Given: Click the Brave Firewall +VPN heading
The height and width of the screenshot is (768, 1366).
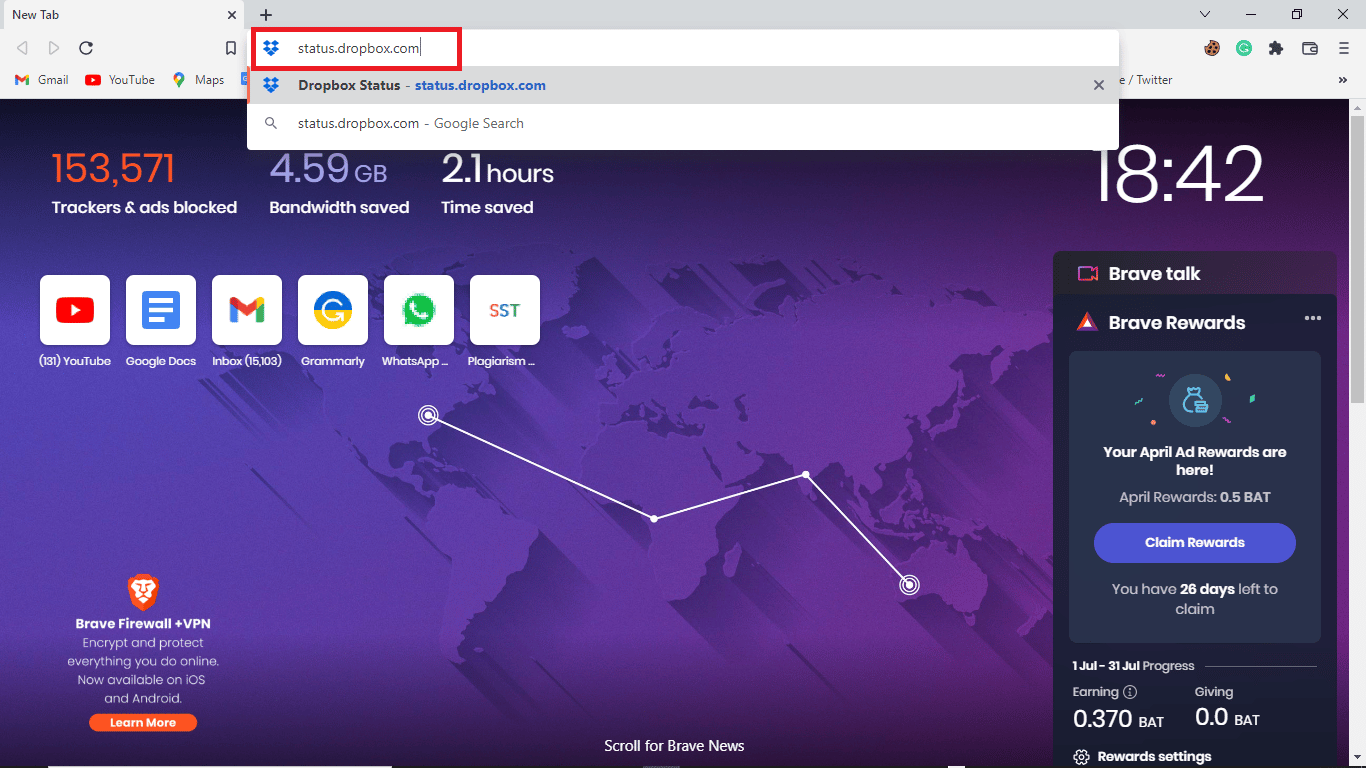Looking at the screenshot, I should pyautogui.click(x=143, y=623).
